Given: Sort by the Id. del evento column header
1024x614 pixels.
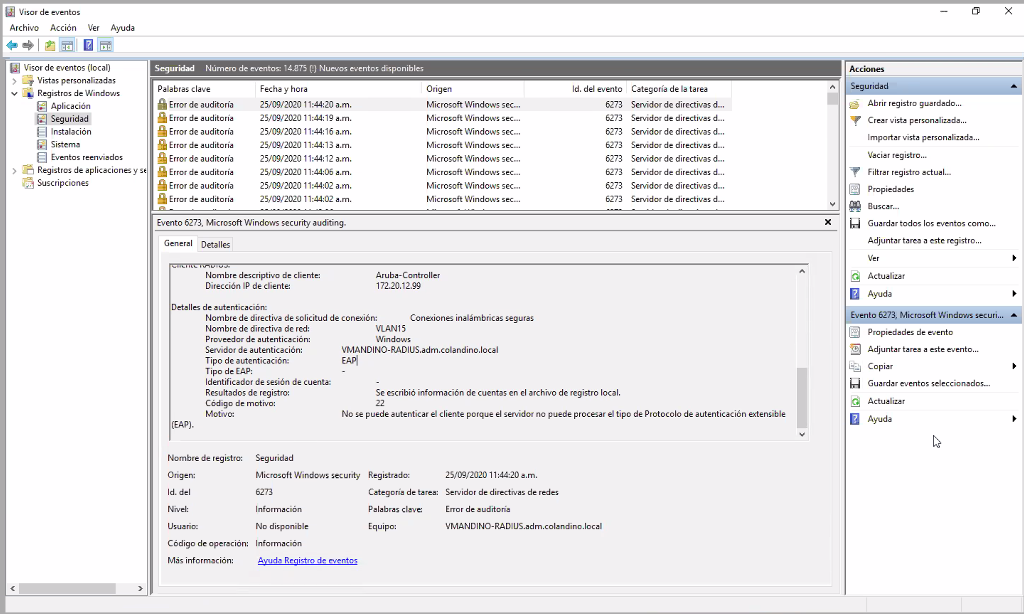Looking at the screenshot, I should click(575, 89).
